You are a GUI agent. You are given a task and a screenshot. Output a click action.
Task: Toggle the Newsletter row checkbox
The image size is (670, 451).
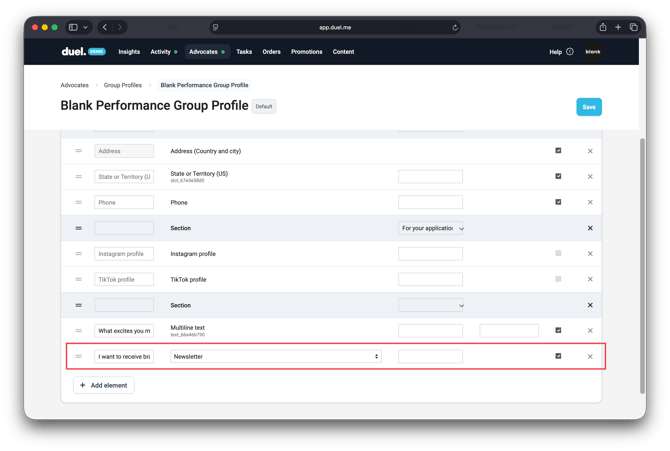click(x=558, y=356)
